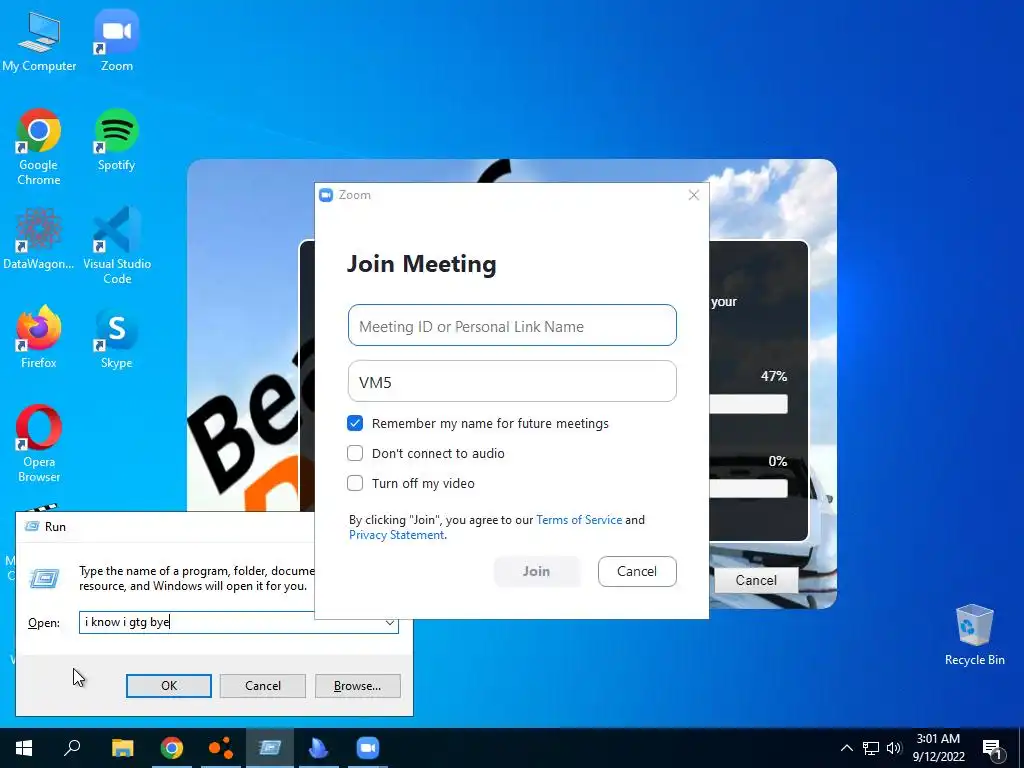This screenshot has height=768, width=1024.
Task: Open the Windows Start menu
Action: (x=24, y=748)
